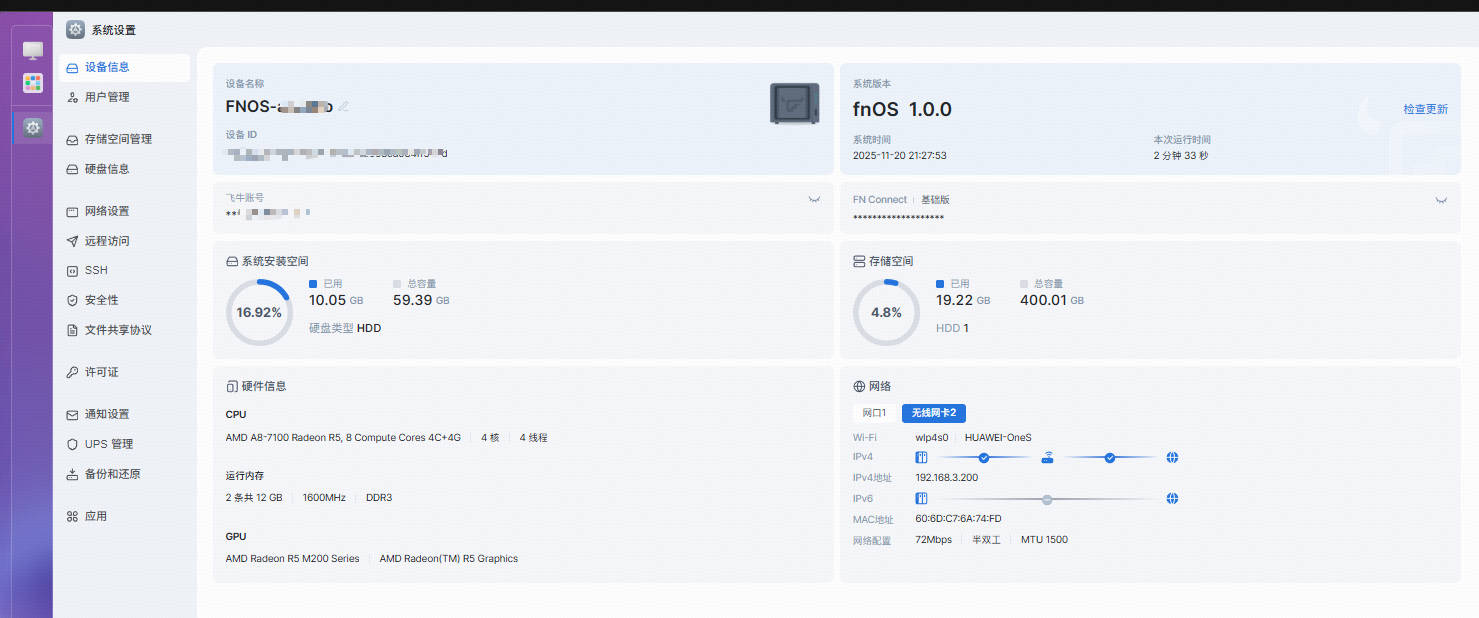Click the uptime value 2 分钟 33 秒

1181,156
